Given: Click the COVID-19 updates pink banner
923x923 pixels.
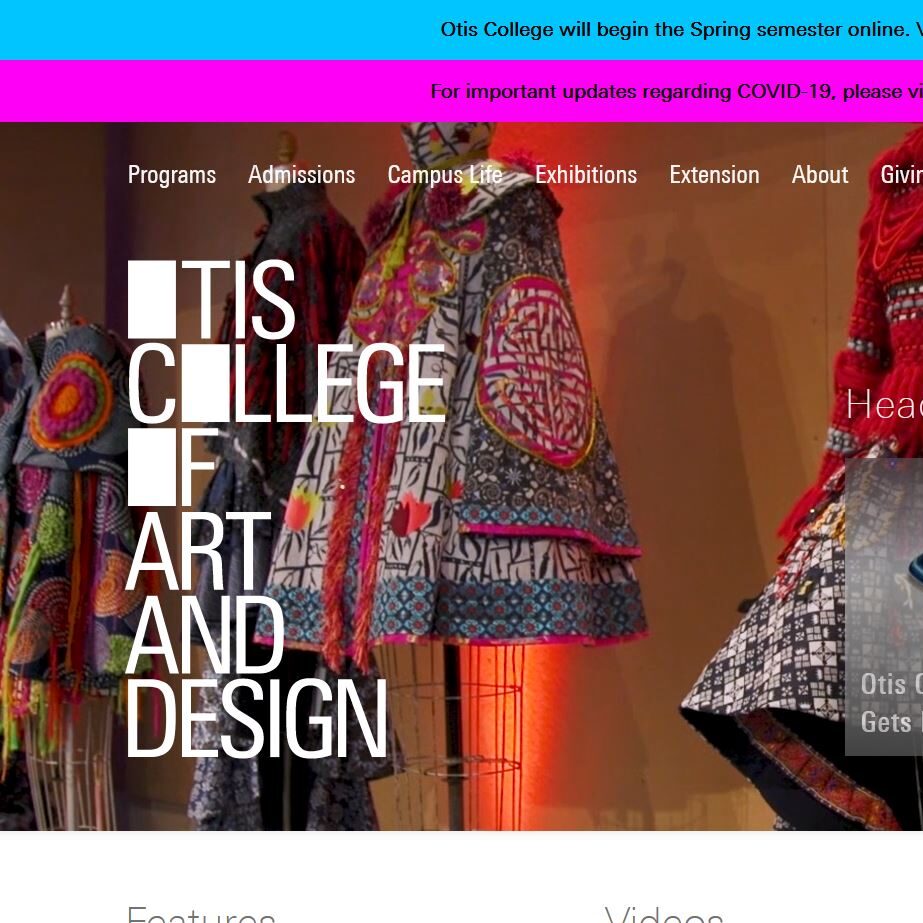Looking at the screenshot, I should point(462,91).
